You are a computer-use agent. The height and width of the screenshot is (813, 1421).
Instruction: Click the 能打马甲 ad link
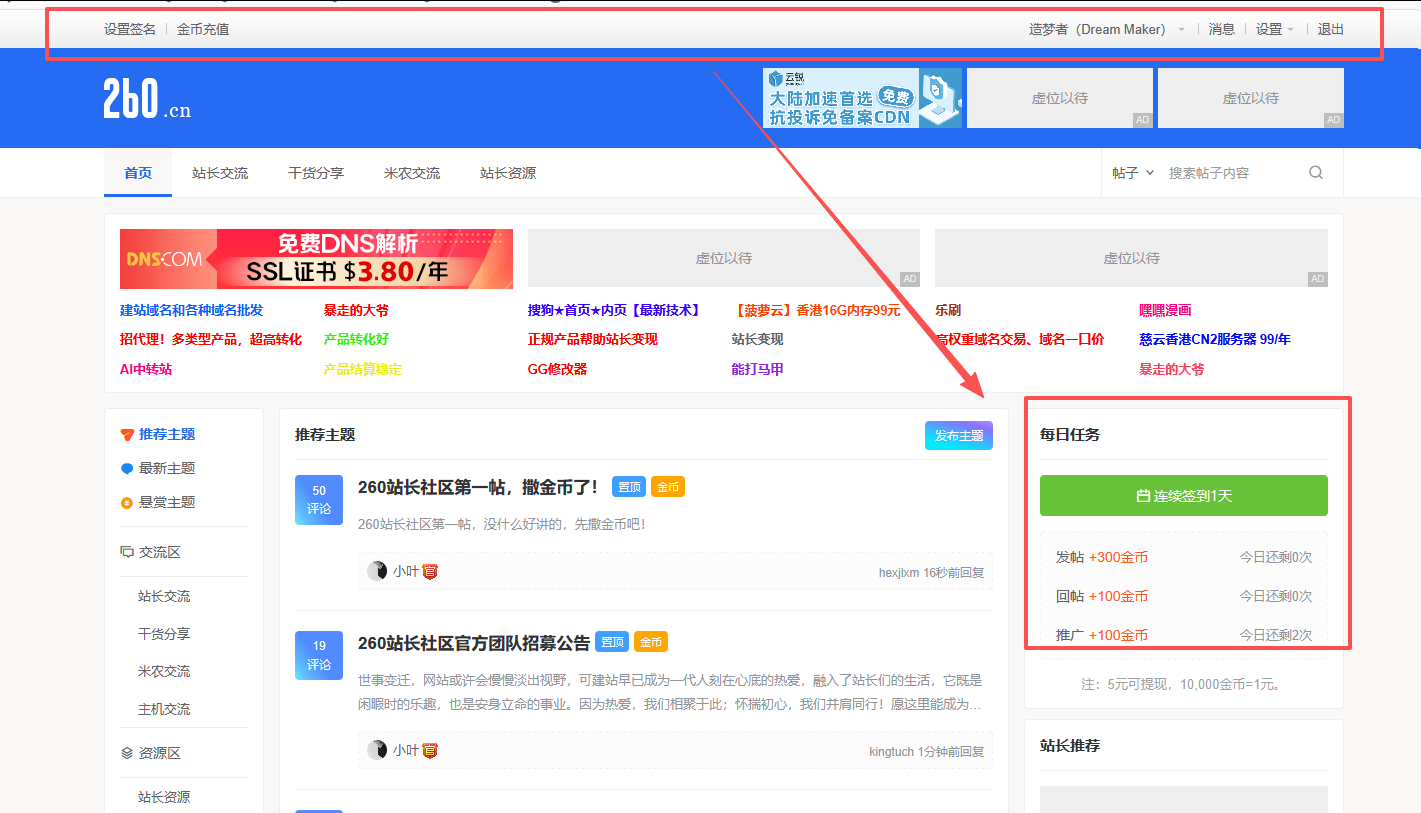(x=757, y=369)
